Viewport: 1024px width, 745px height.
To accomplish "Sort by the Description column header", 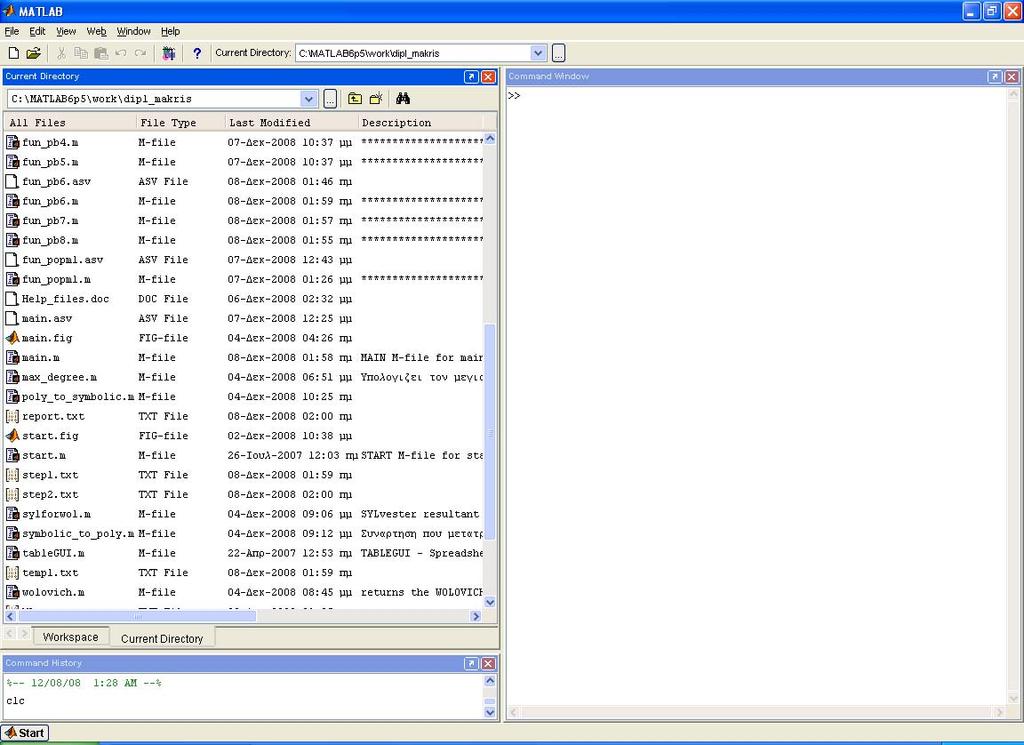I will 421,123.
